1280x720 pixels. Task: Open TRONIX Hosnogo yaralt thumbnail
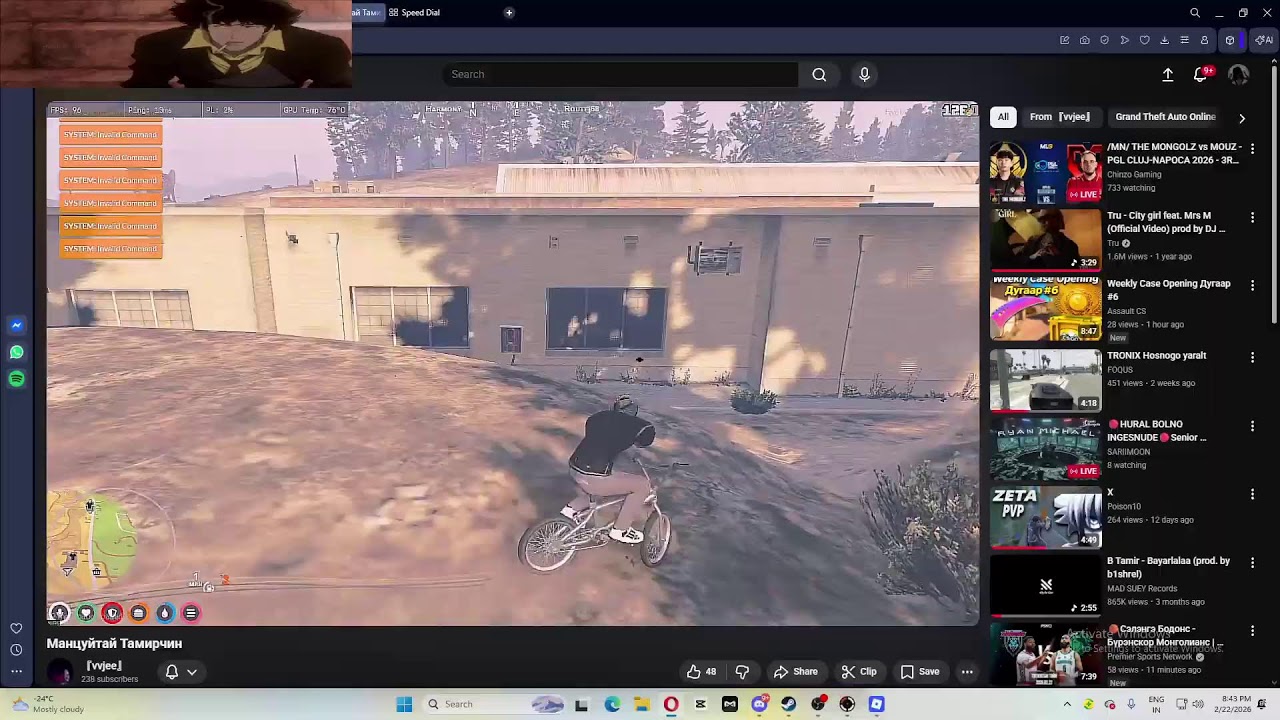[x=1045, y=380]
